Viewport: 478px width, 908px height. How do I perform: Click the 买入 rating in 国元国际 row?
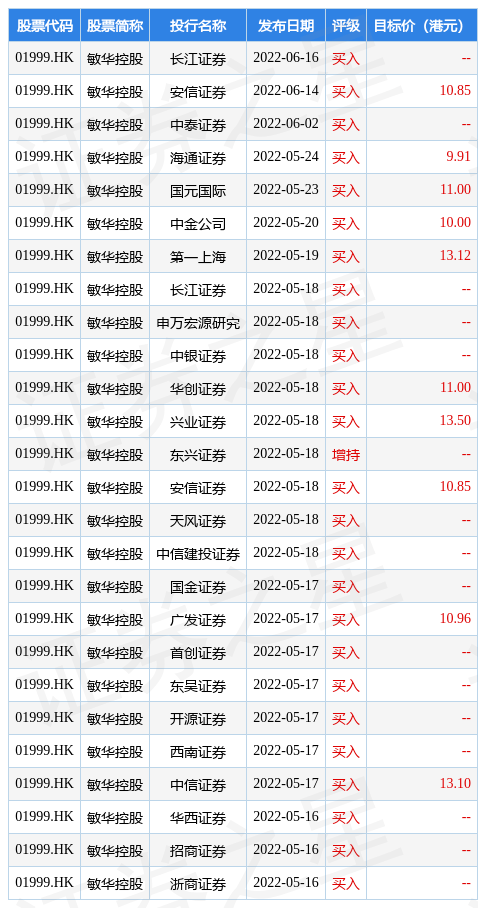tap(346, 191)
